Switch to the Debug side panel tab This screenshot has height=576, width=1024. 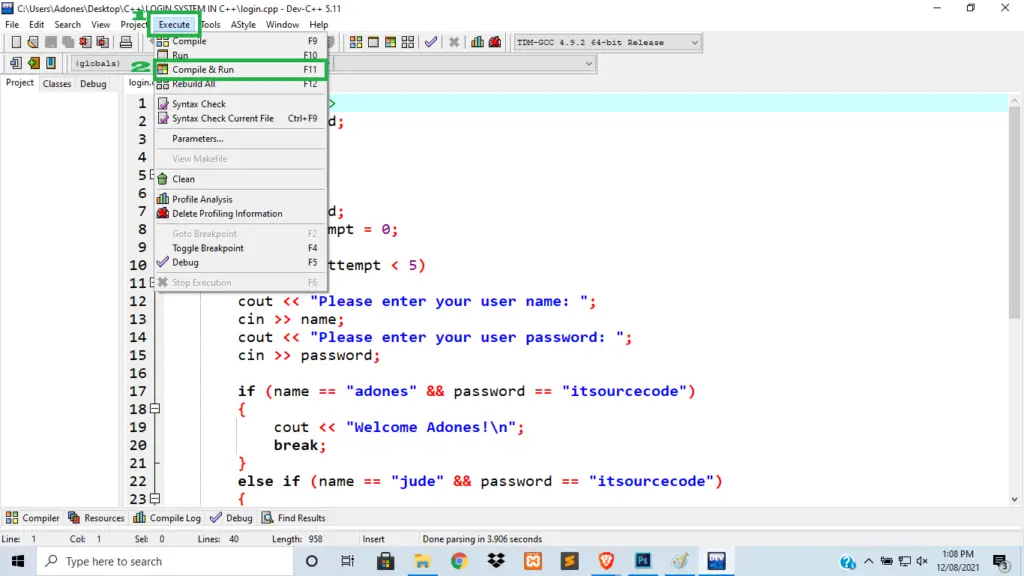[93, 84]
